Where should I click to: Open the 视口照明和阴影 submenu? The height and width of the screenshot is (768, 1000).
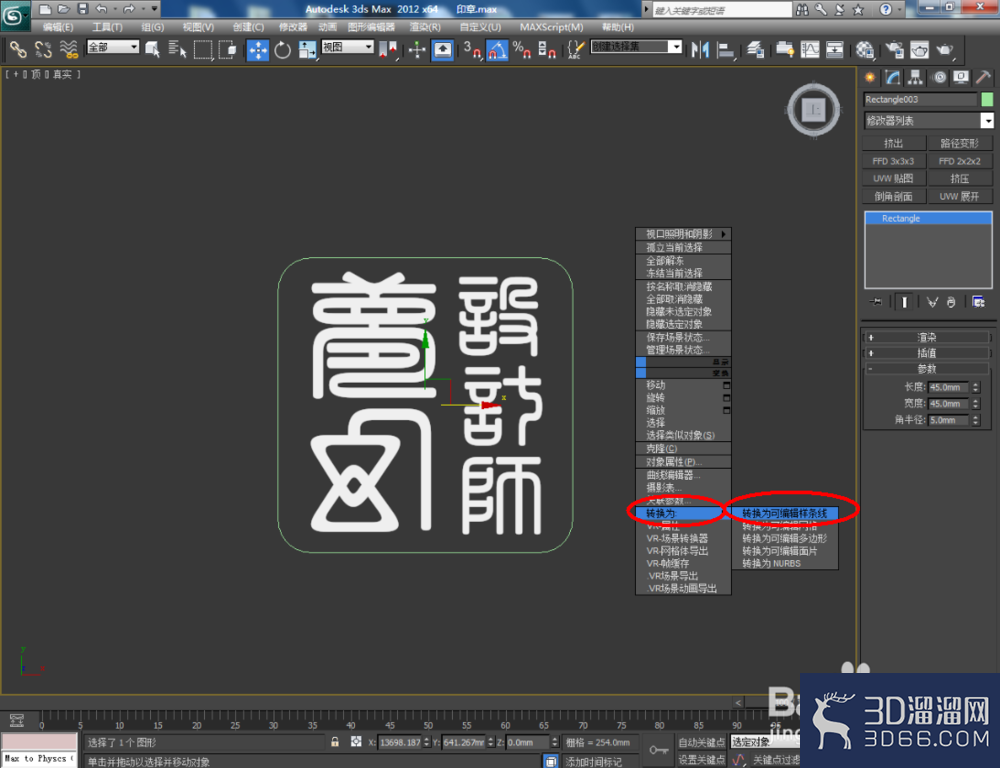[683, 234]
